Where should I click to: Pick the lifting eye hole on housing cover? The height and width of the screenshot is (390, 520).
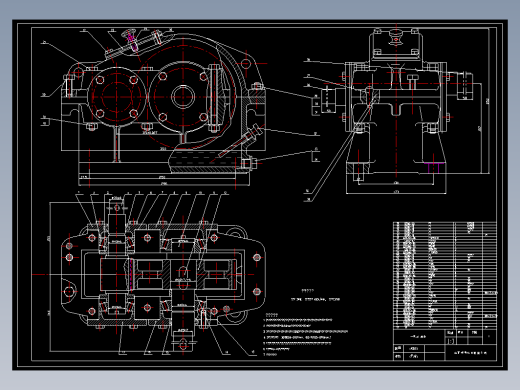pos(246,63)
